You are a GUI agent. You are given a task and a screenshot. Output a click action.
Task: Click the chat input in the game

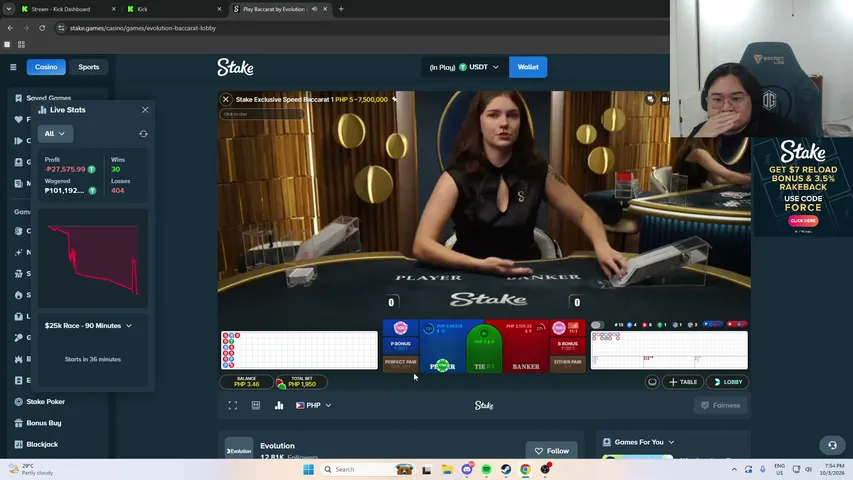262,114
